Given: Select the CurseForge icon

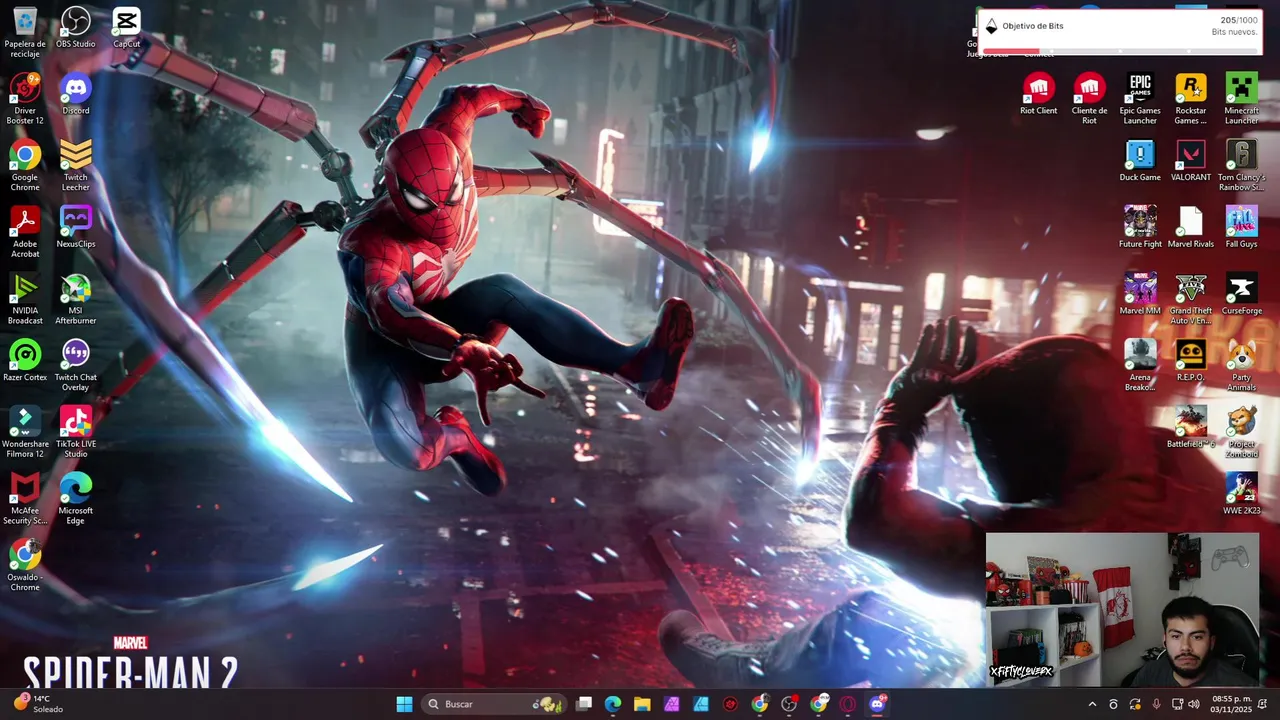Looking at the screenshot, I should [1241, 294].
